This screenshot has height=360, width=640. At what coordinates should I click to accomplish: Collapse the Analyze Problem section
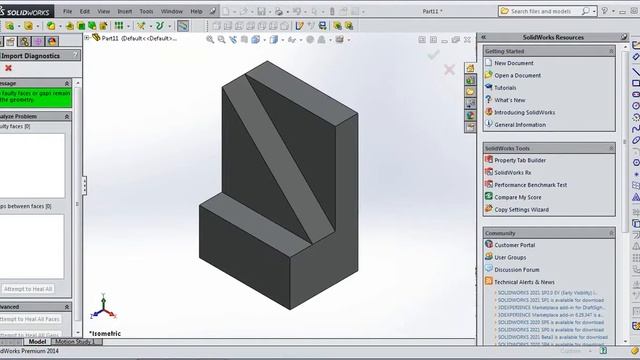[x=67, y=117]
